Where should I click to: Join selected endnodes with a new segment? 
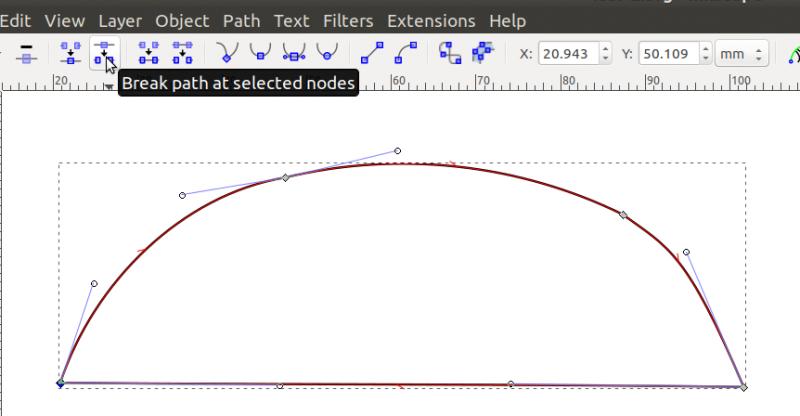(x=149, y=53)
